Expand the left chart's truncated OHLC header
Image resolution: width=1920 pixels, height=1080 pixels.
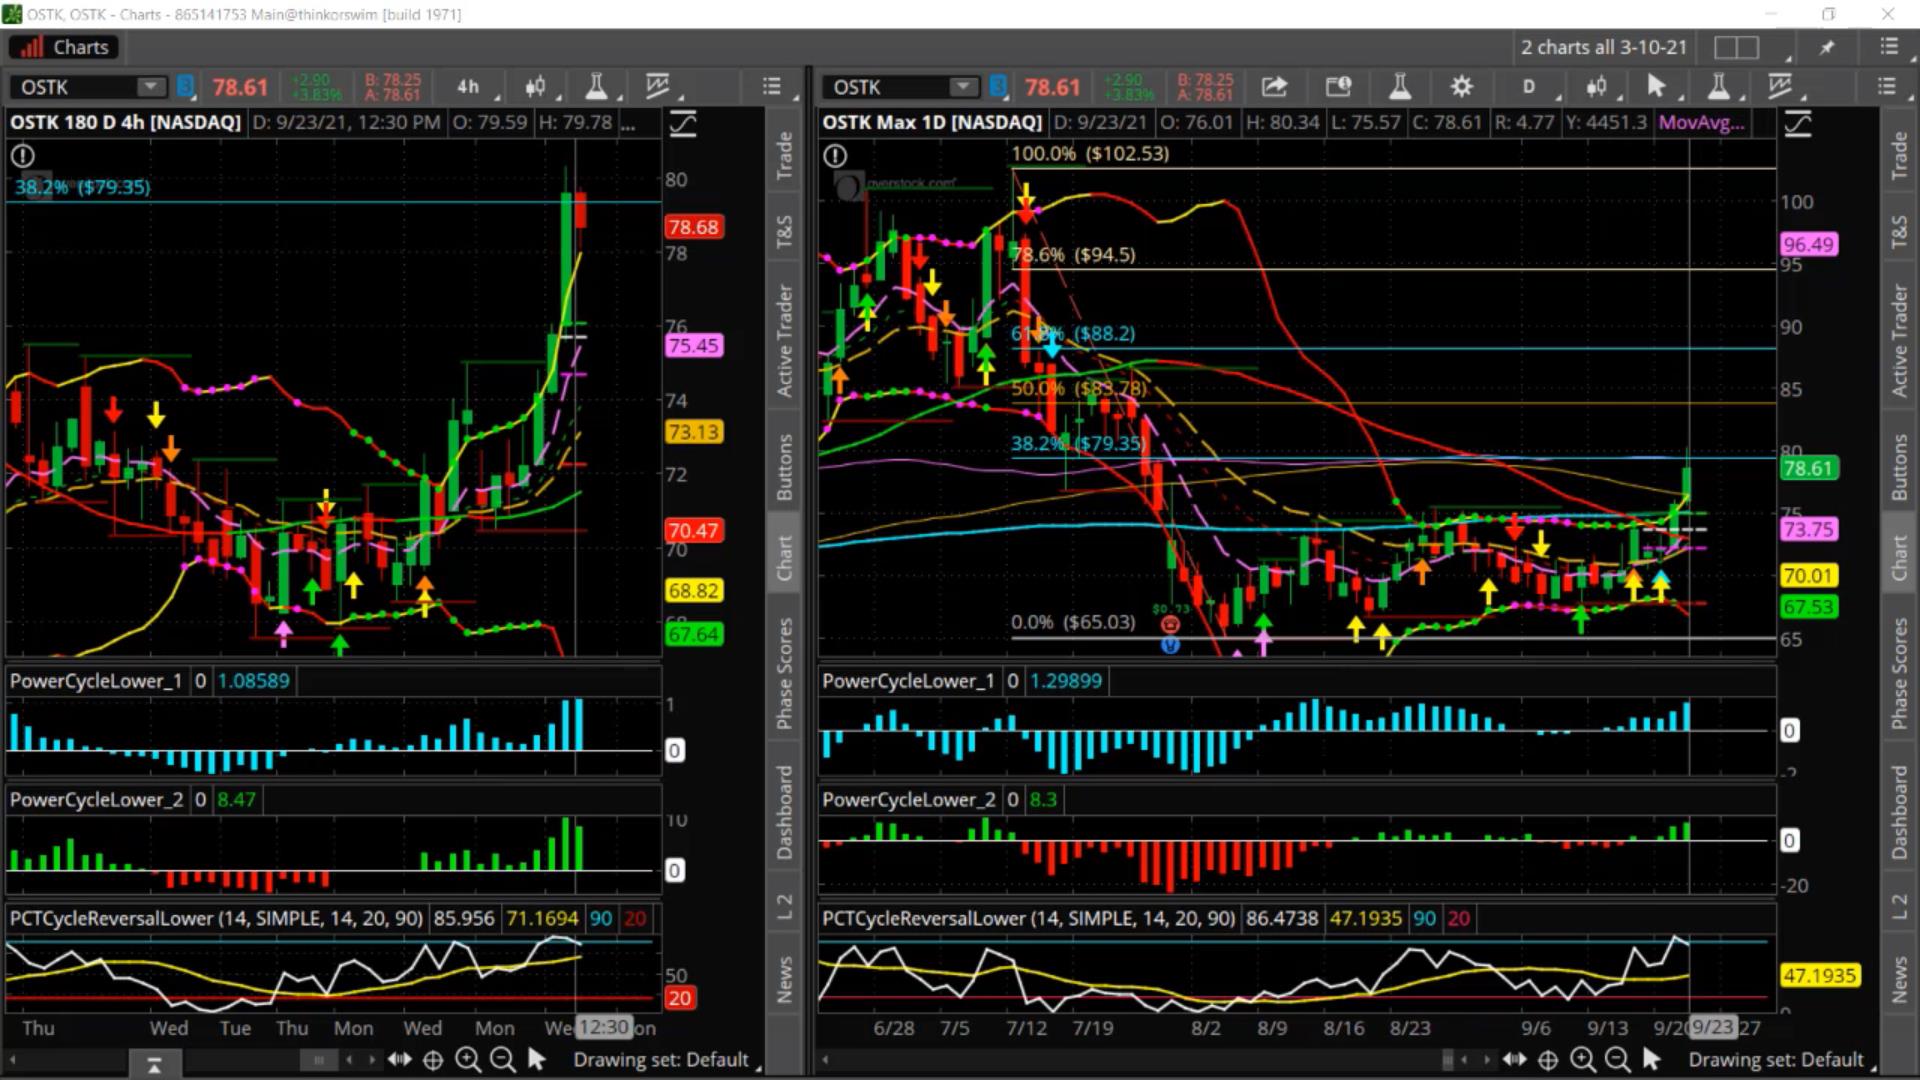(x=627, y=123)
